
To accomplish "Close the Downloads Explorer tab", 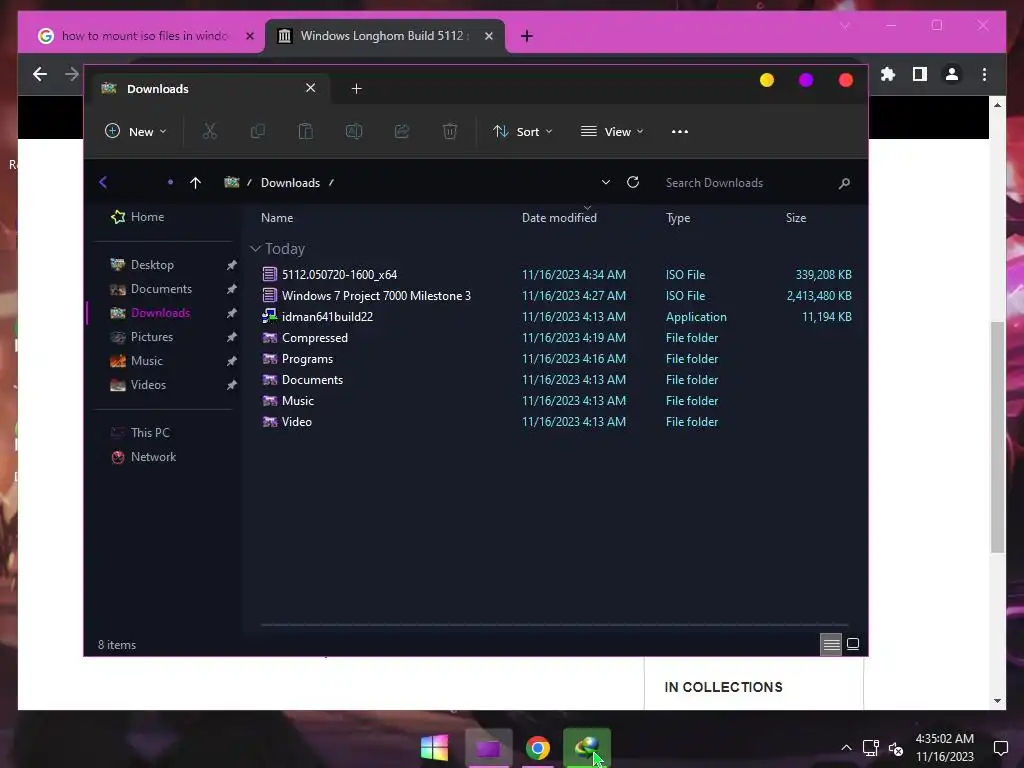I will (x=311, y=88).
